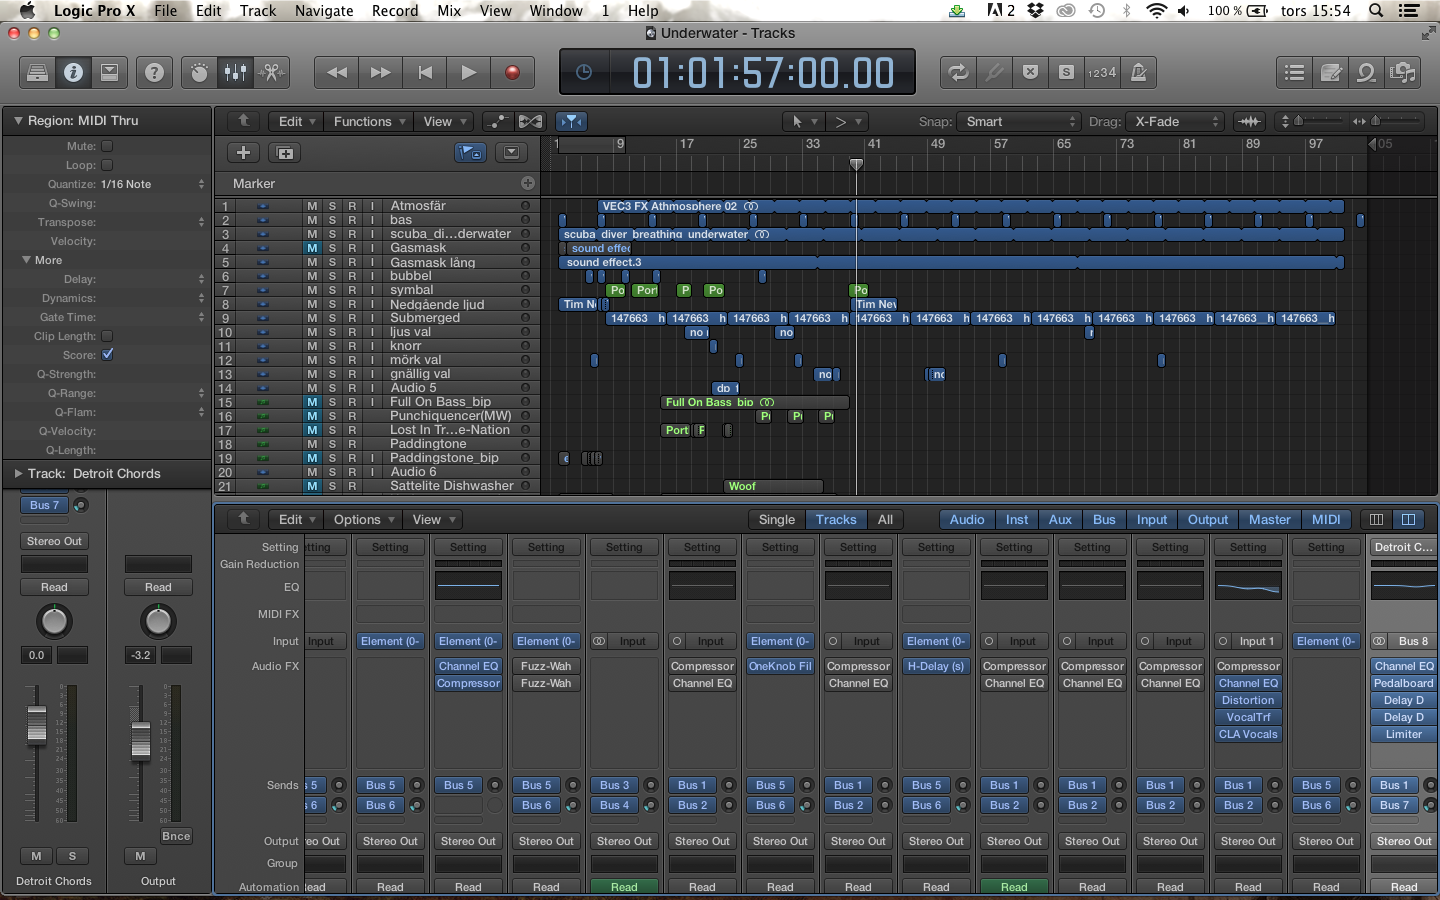The width and height of the screenshot is (1440, 900).
Task: Mute the Gasmask track
Action: click(x=312, y=248)
